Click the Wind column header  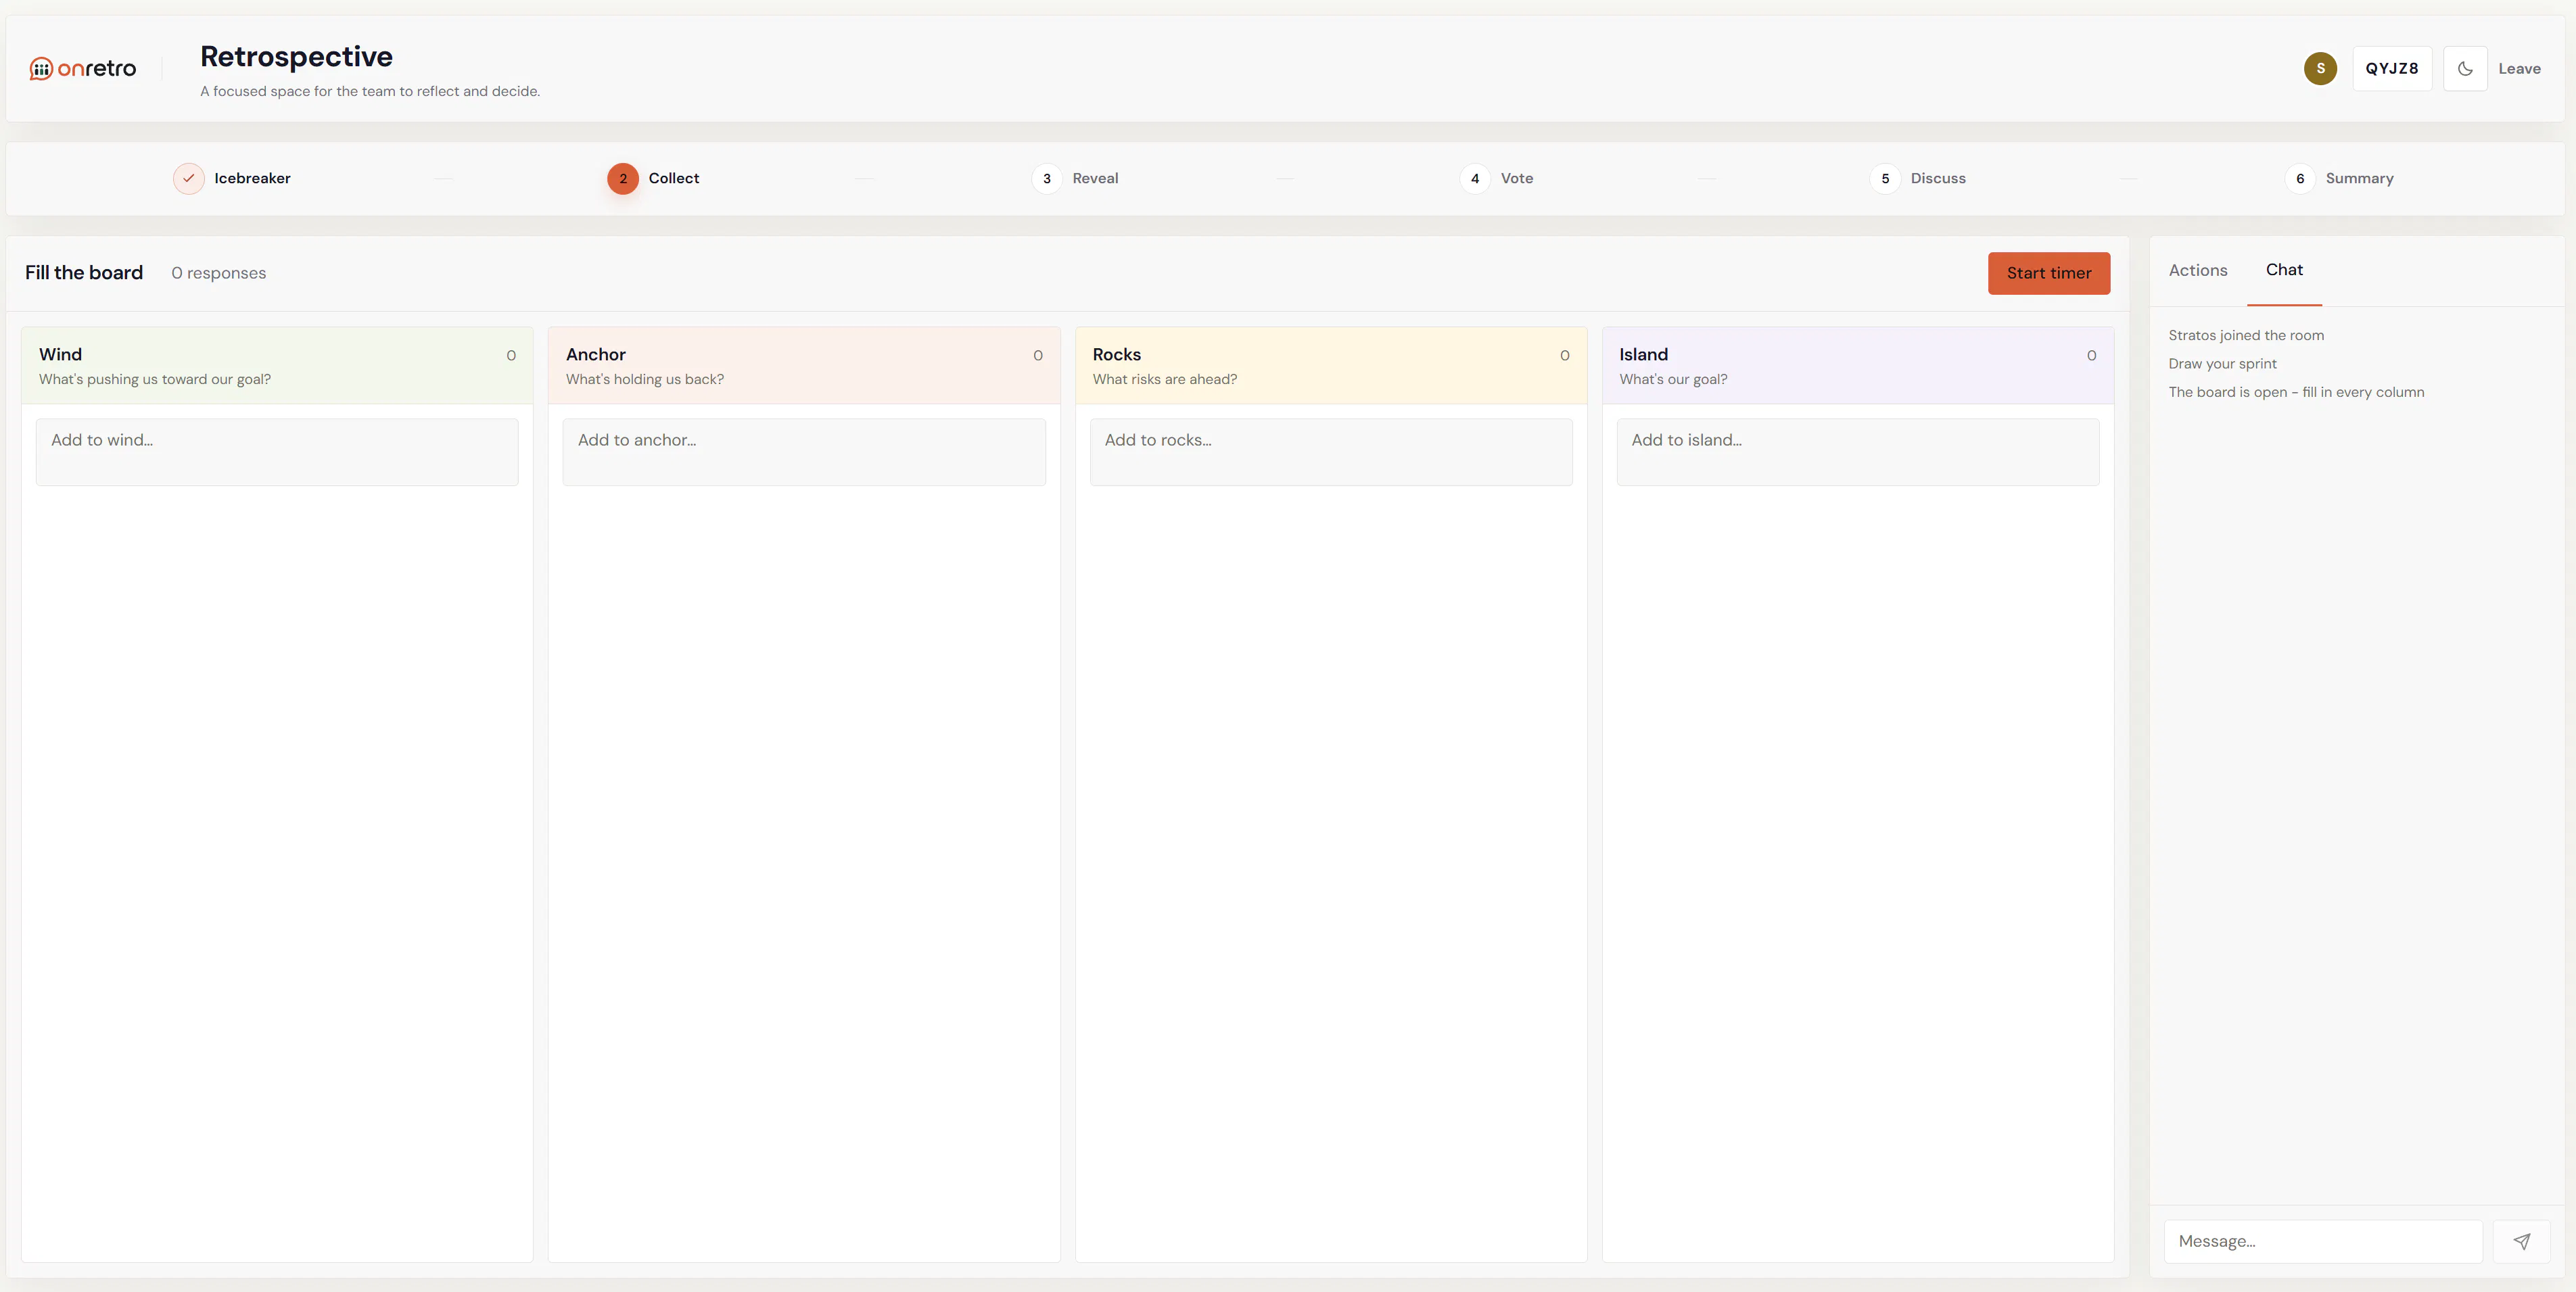coord(277,366)
